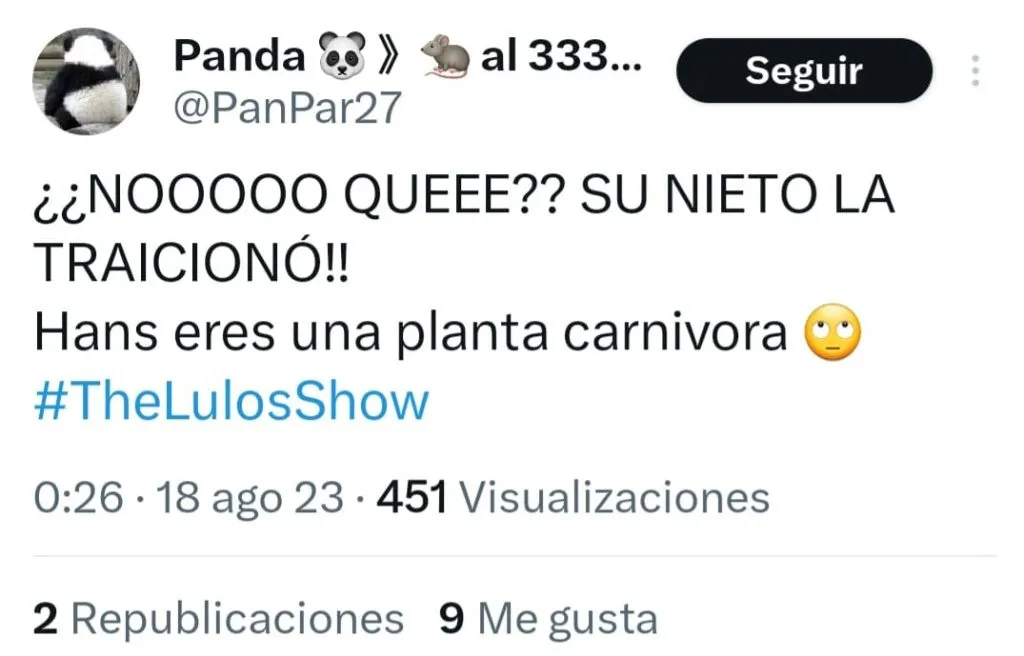Screen dimensions: 1024x656
Task: Click the truncated 'al 333...' name text
Action: [562, 56]
